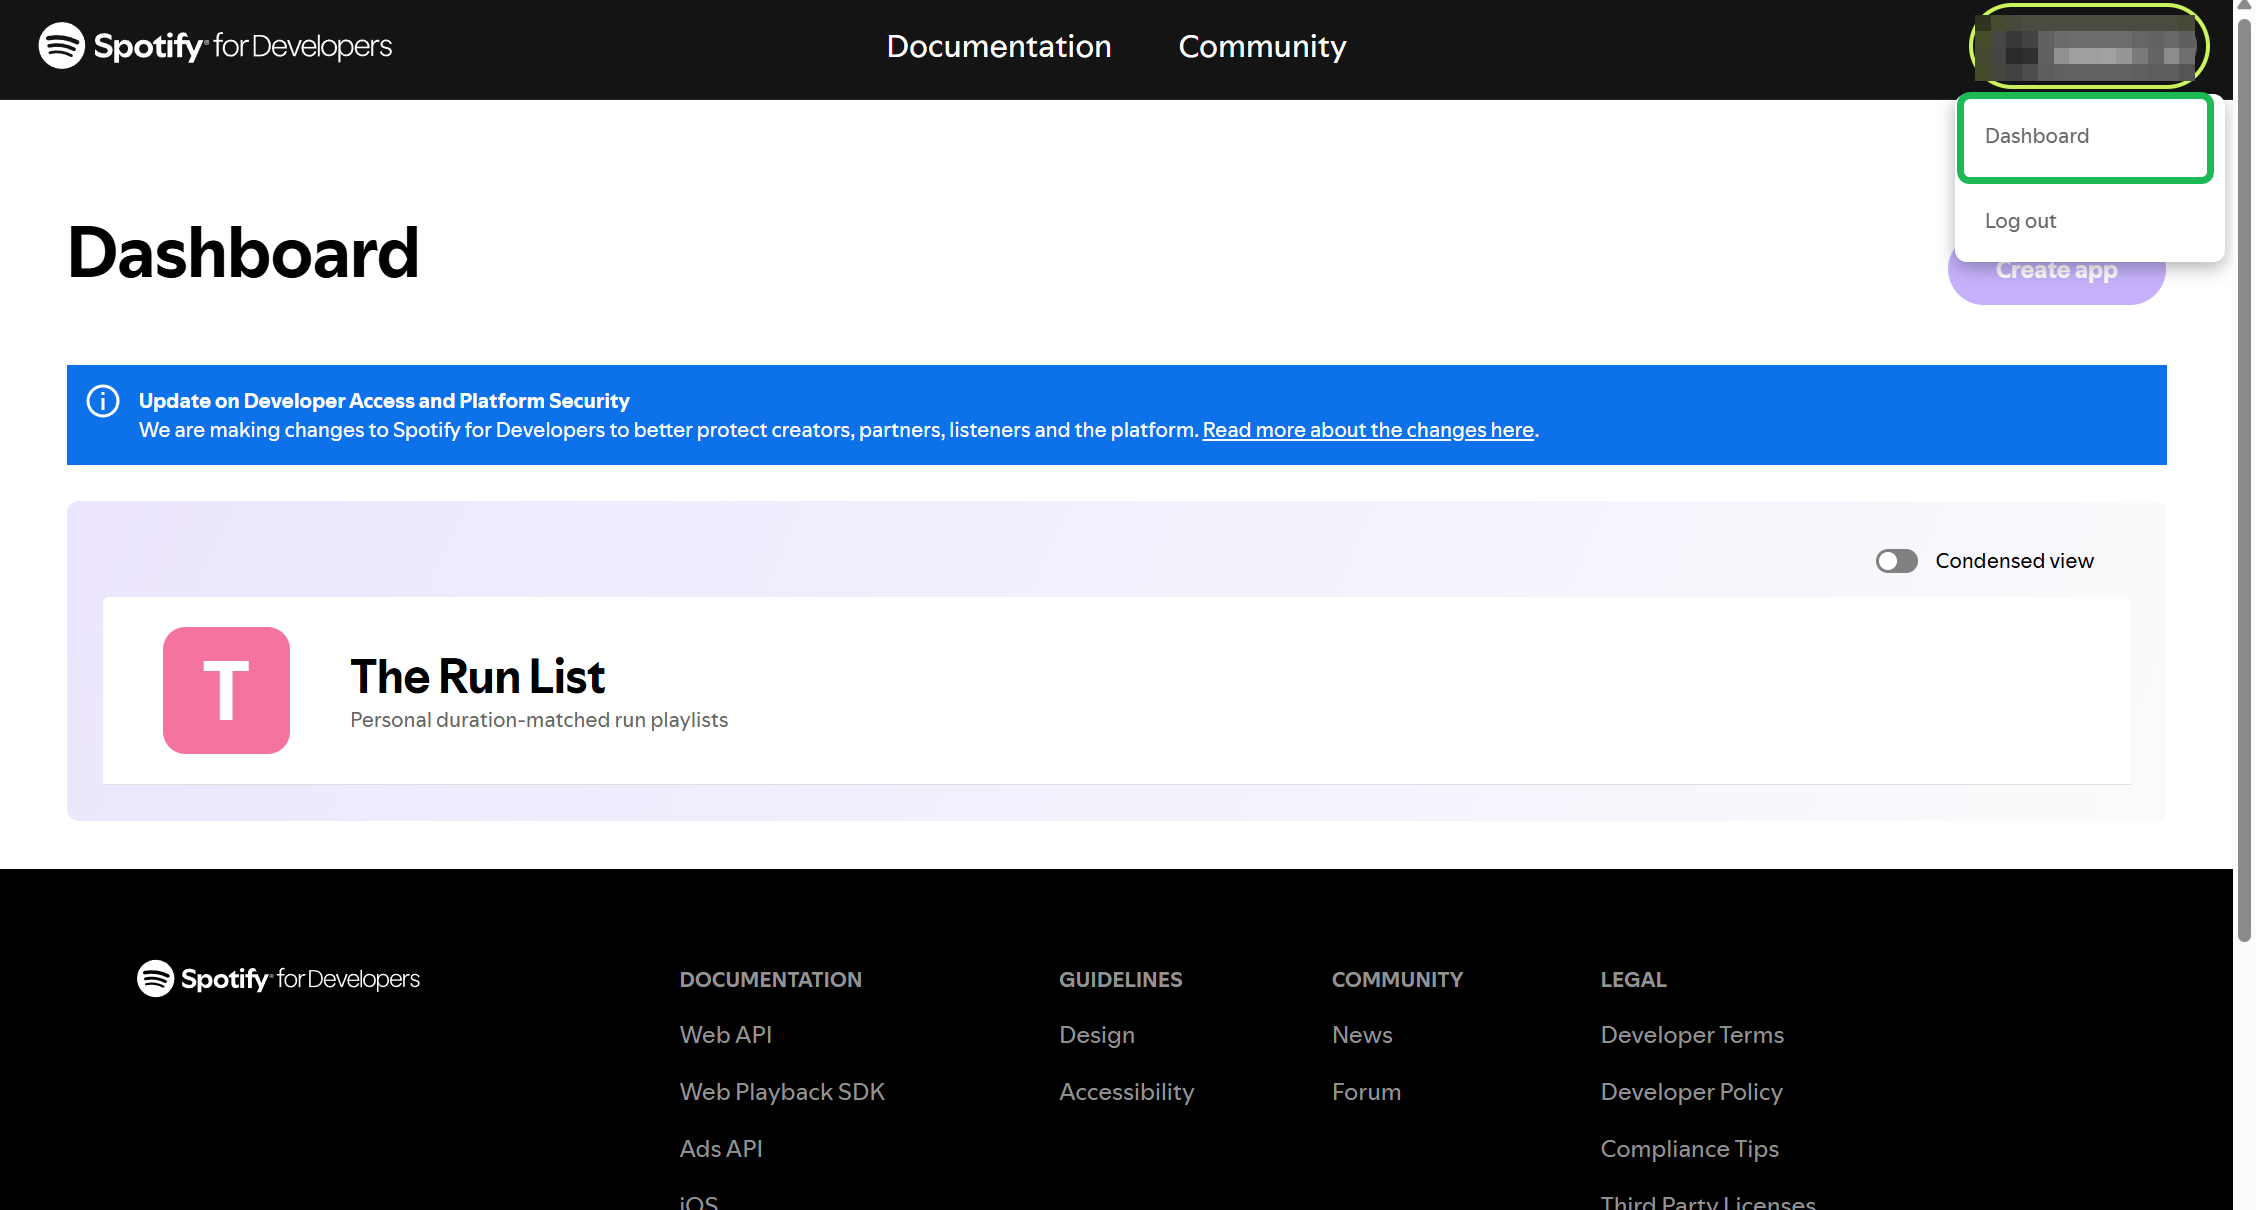Select Dashboard from the account dropdown
This screenshot has width=2256, height=1210.
[x=2085, y=137]
